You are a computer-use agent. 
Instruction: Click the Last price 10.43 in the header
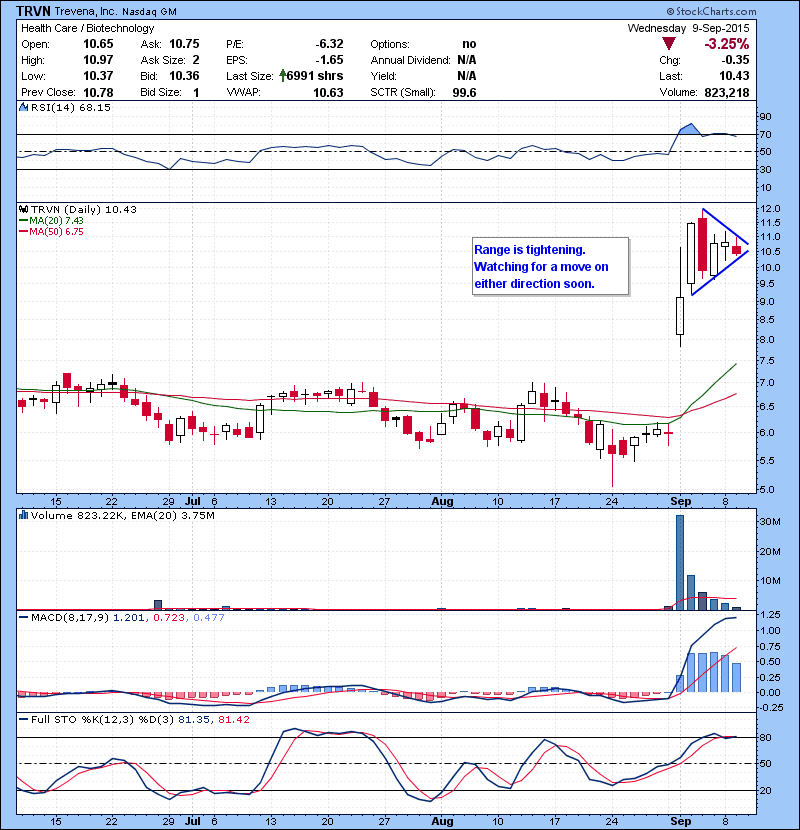[x=734, y=76]
